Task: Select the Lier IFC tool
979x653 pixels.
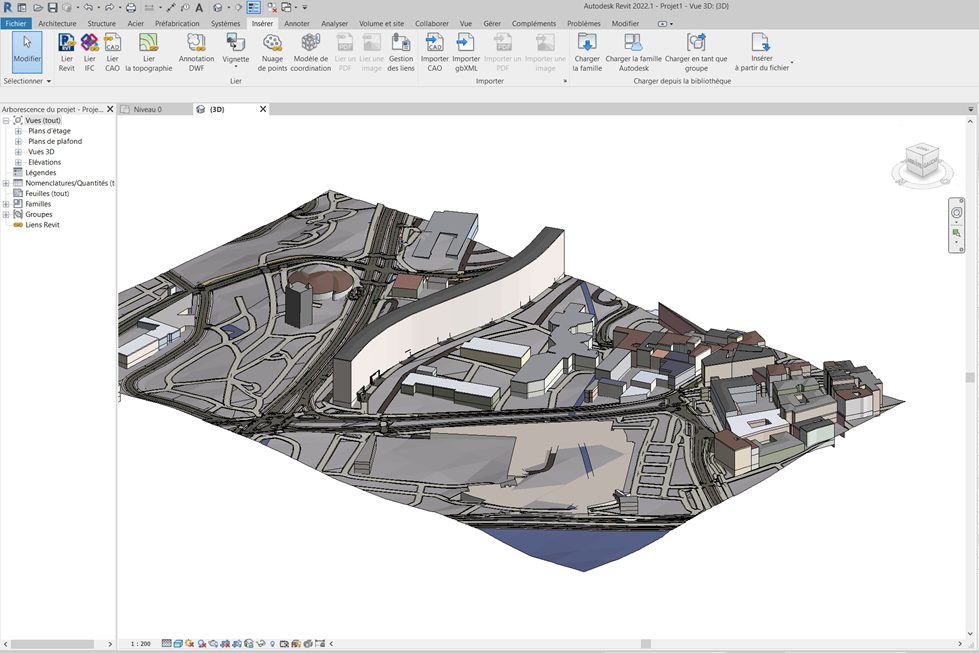Action: [x=90, y=43]
